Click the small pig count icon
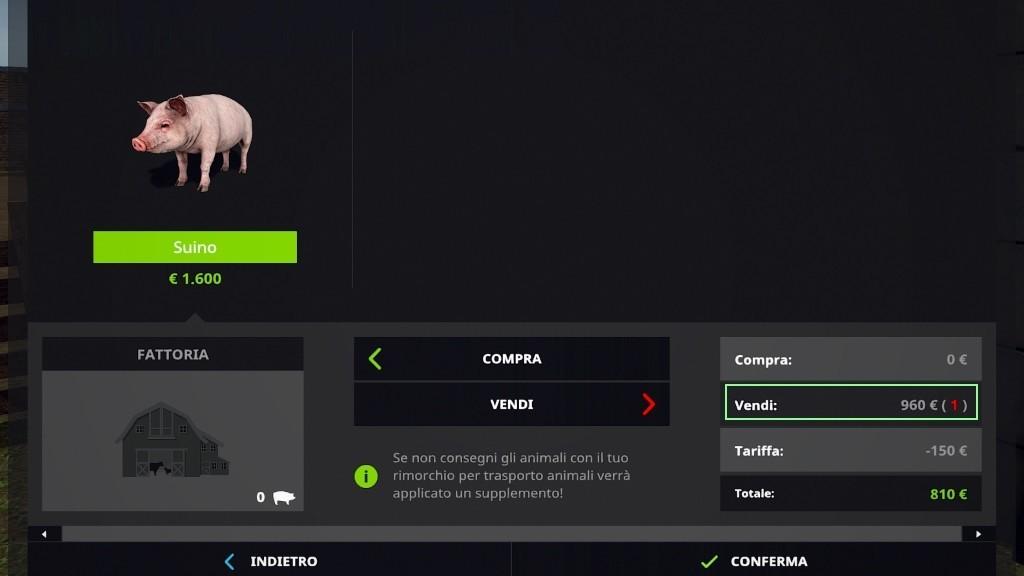Viewport: 1024px width, 576px height. [x=283, y=498]
